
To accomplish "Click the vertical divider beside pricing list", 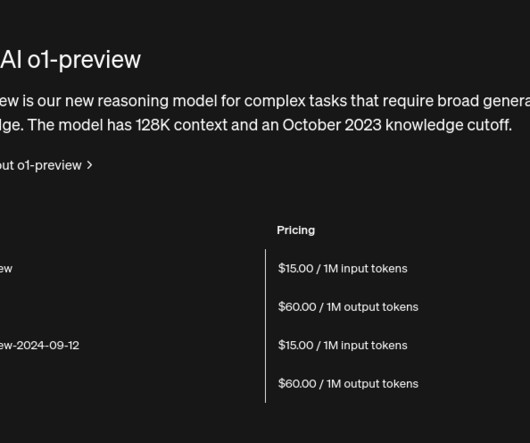I will pyautogui.click(x=265, y=326).
